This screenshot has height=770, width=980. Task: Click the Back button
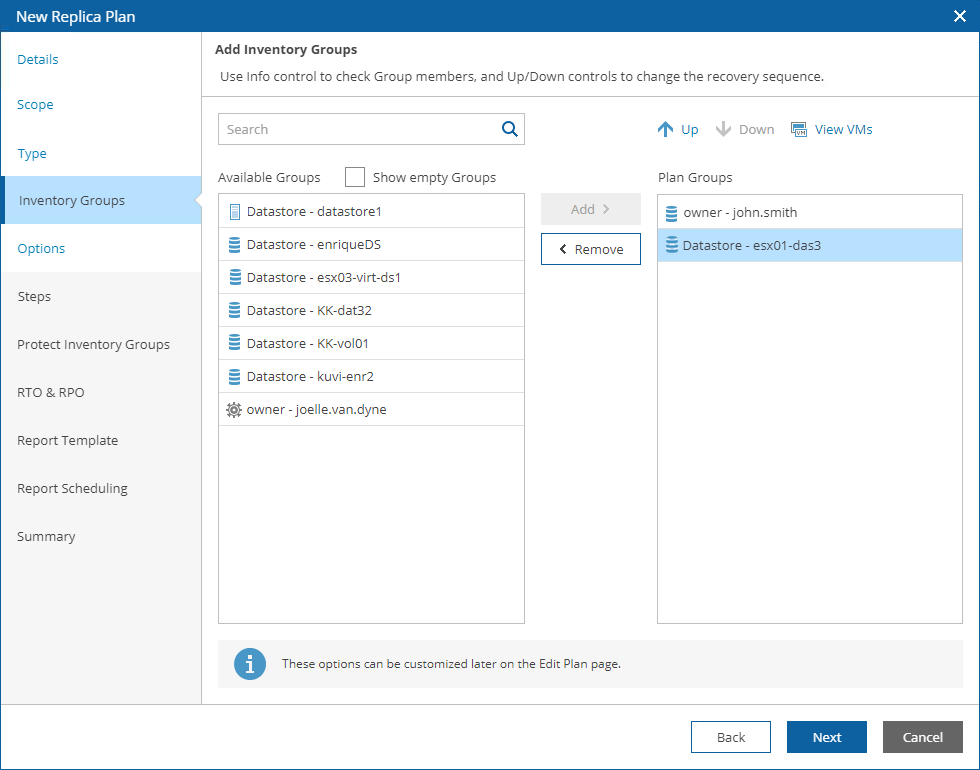pyautogui.click(x=731, y=737)
